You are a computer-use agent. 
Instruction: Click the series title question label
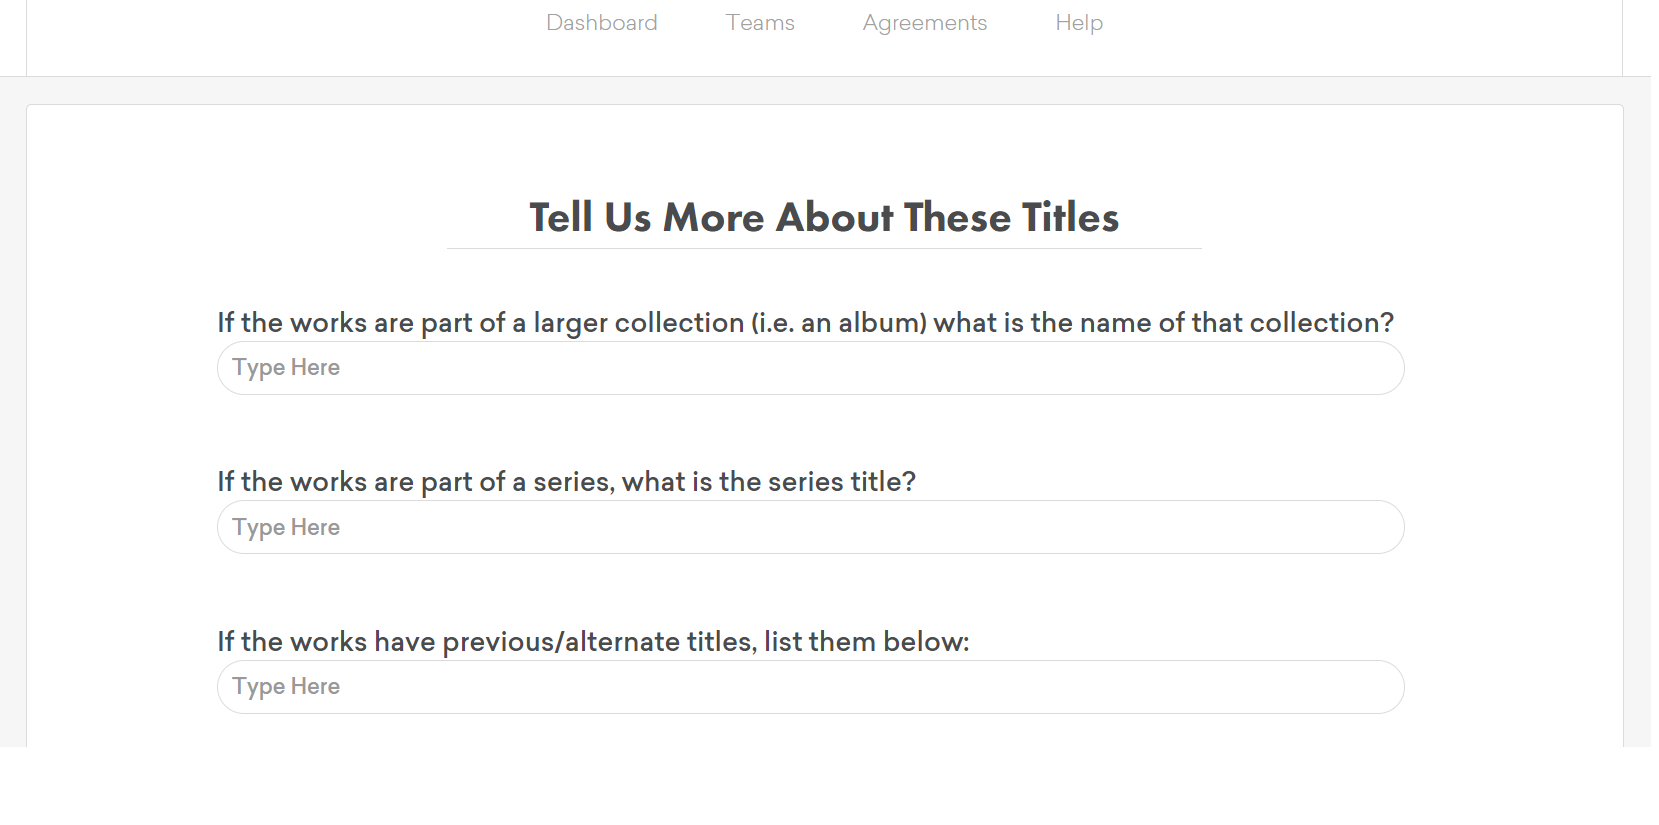coord(566,482)
